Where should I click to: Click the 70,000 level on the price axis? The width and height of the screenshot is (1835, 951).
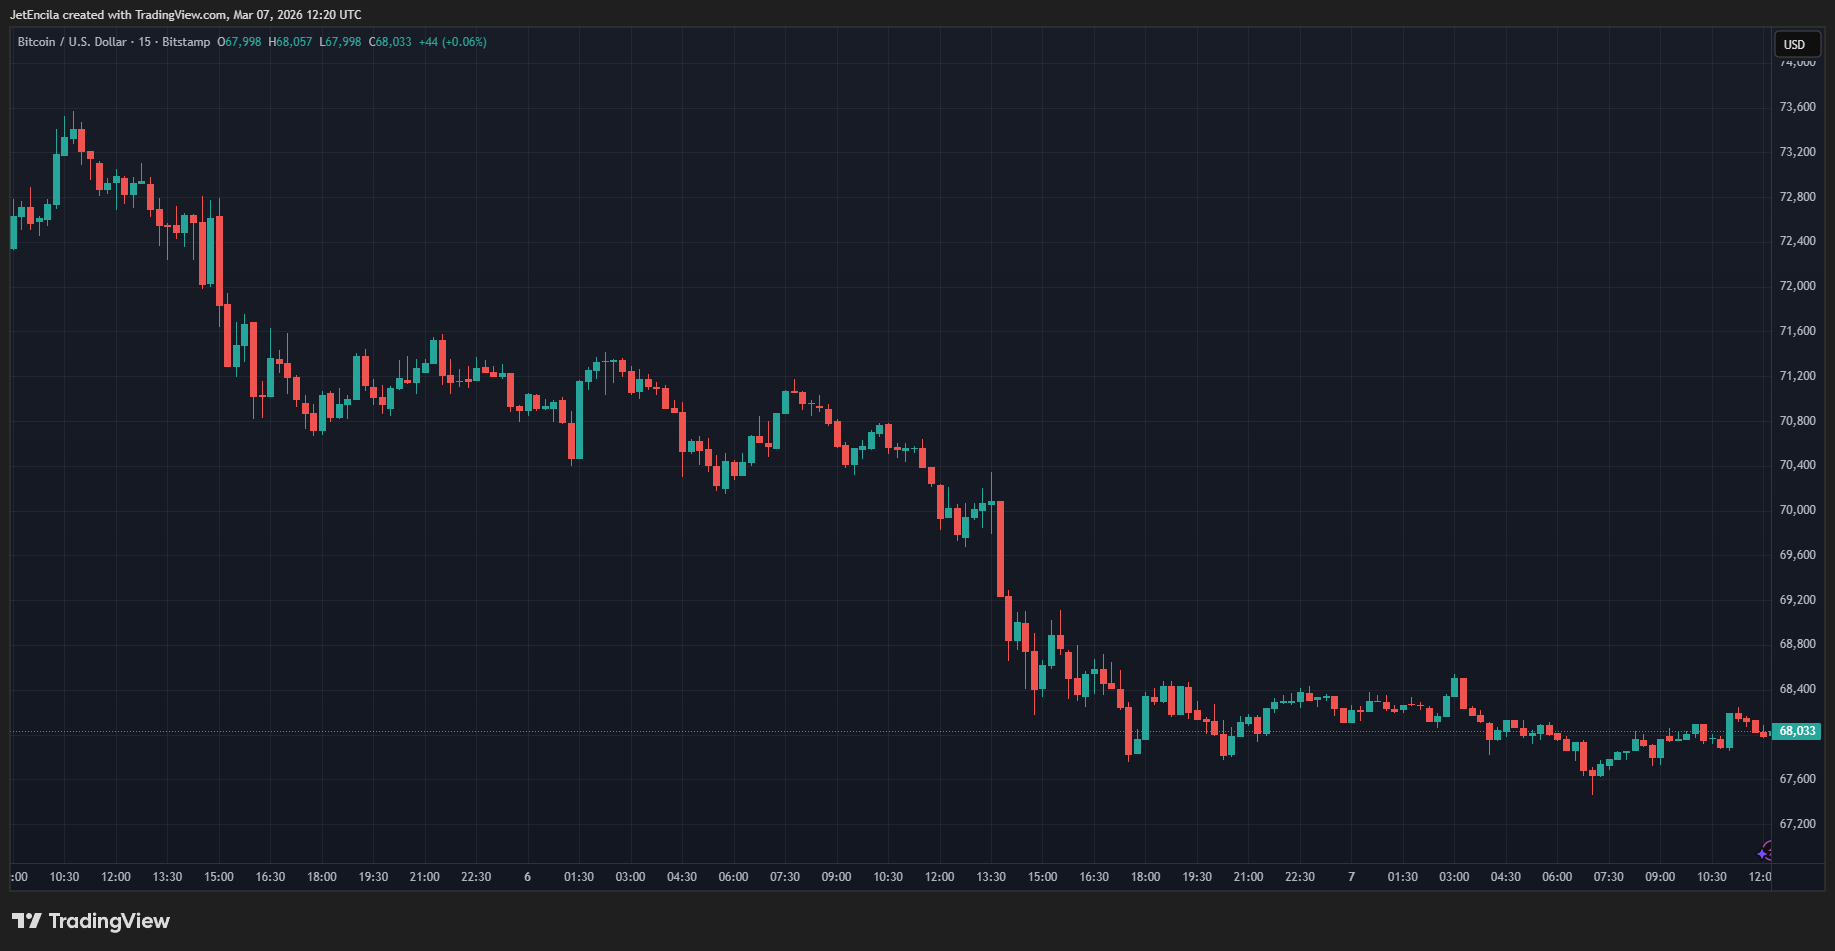coord(1797,510)
